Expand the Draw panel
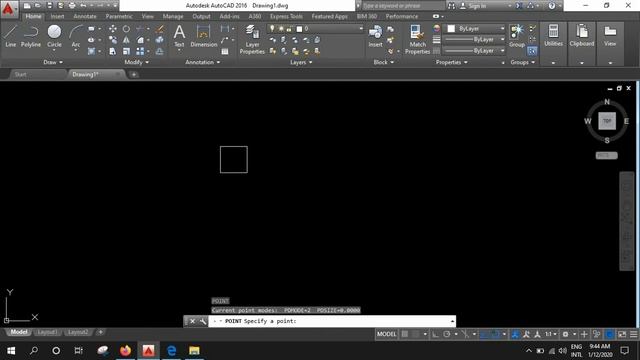The width and height of the screenshot is (640, 360). [x=53, y=62]
